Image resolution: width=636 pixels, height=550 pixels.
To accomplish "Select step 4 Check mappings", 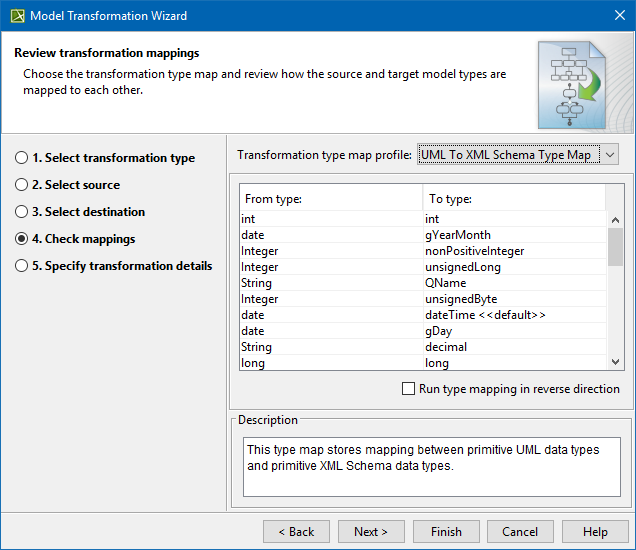I will [x=75, y=239].
